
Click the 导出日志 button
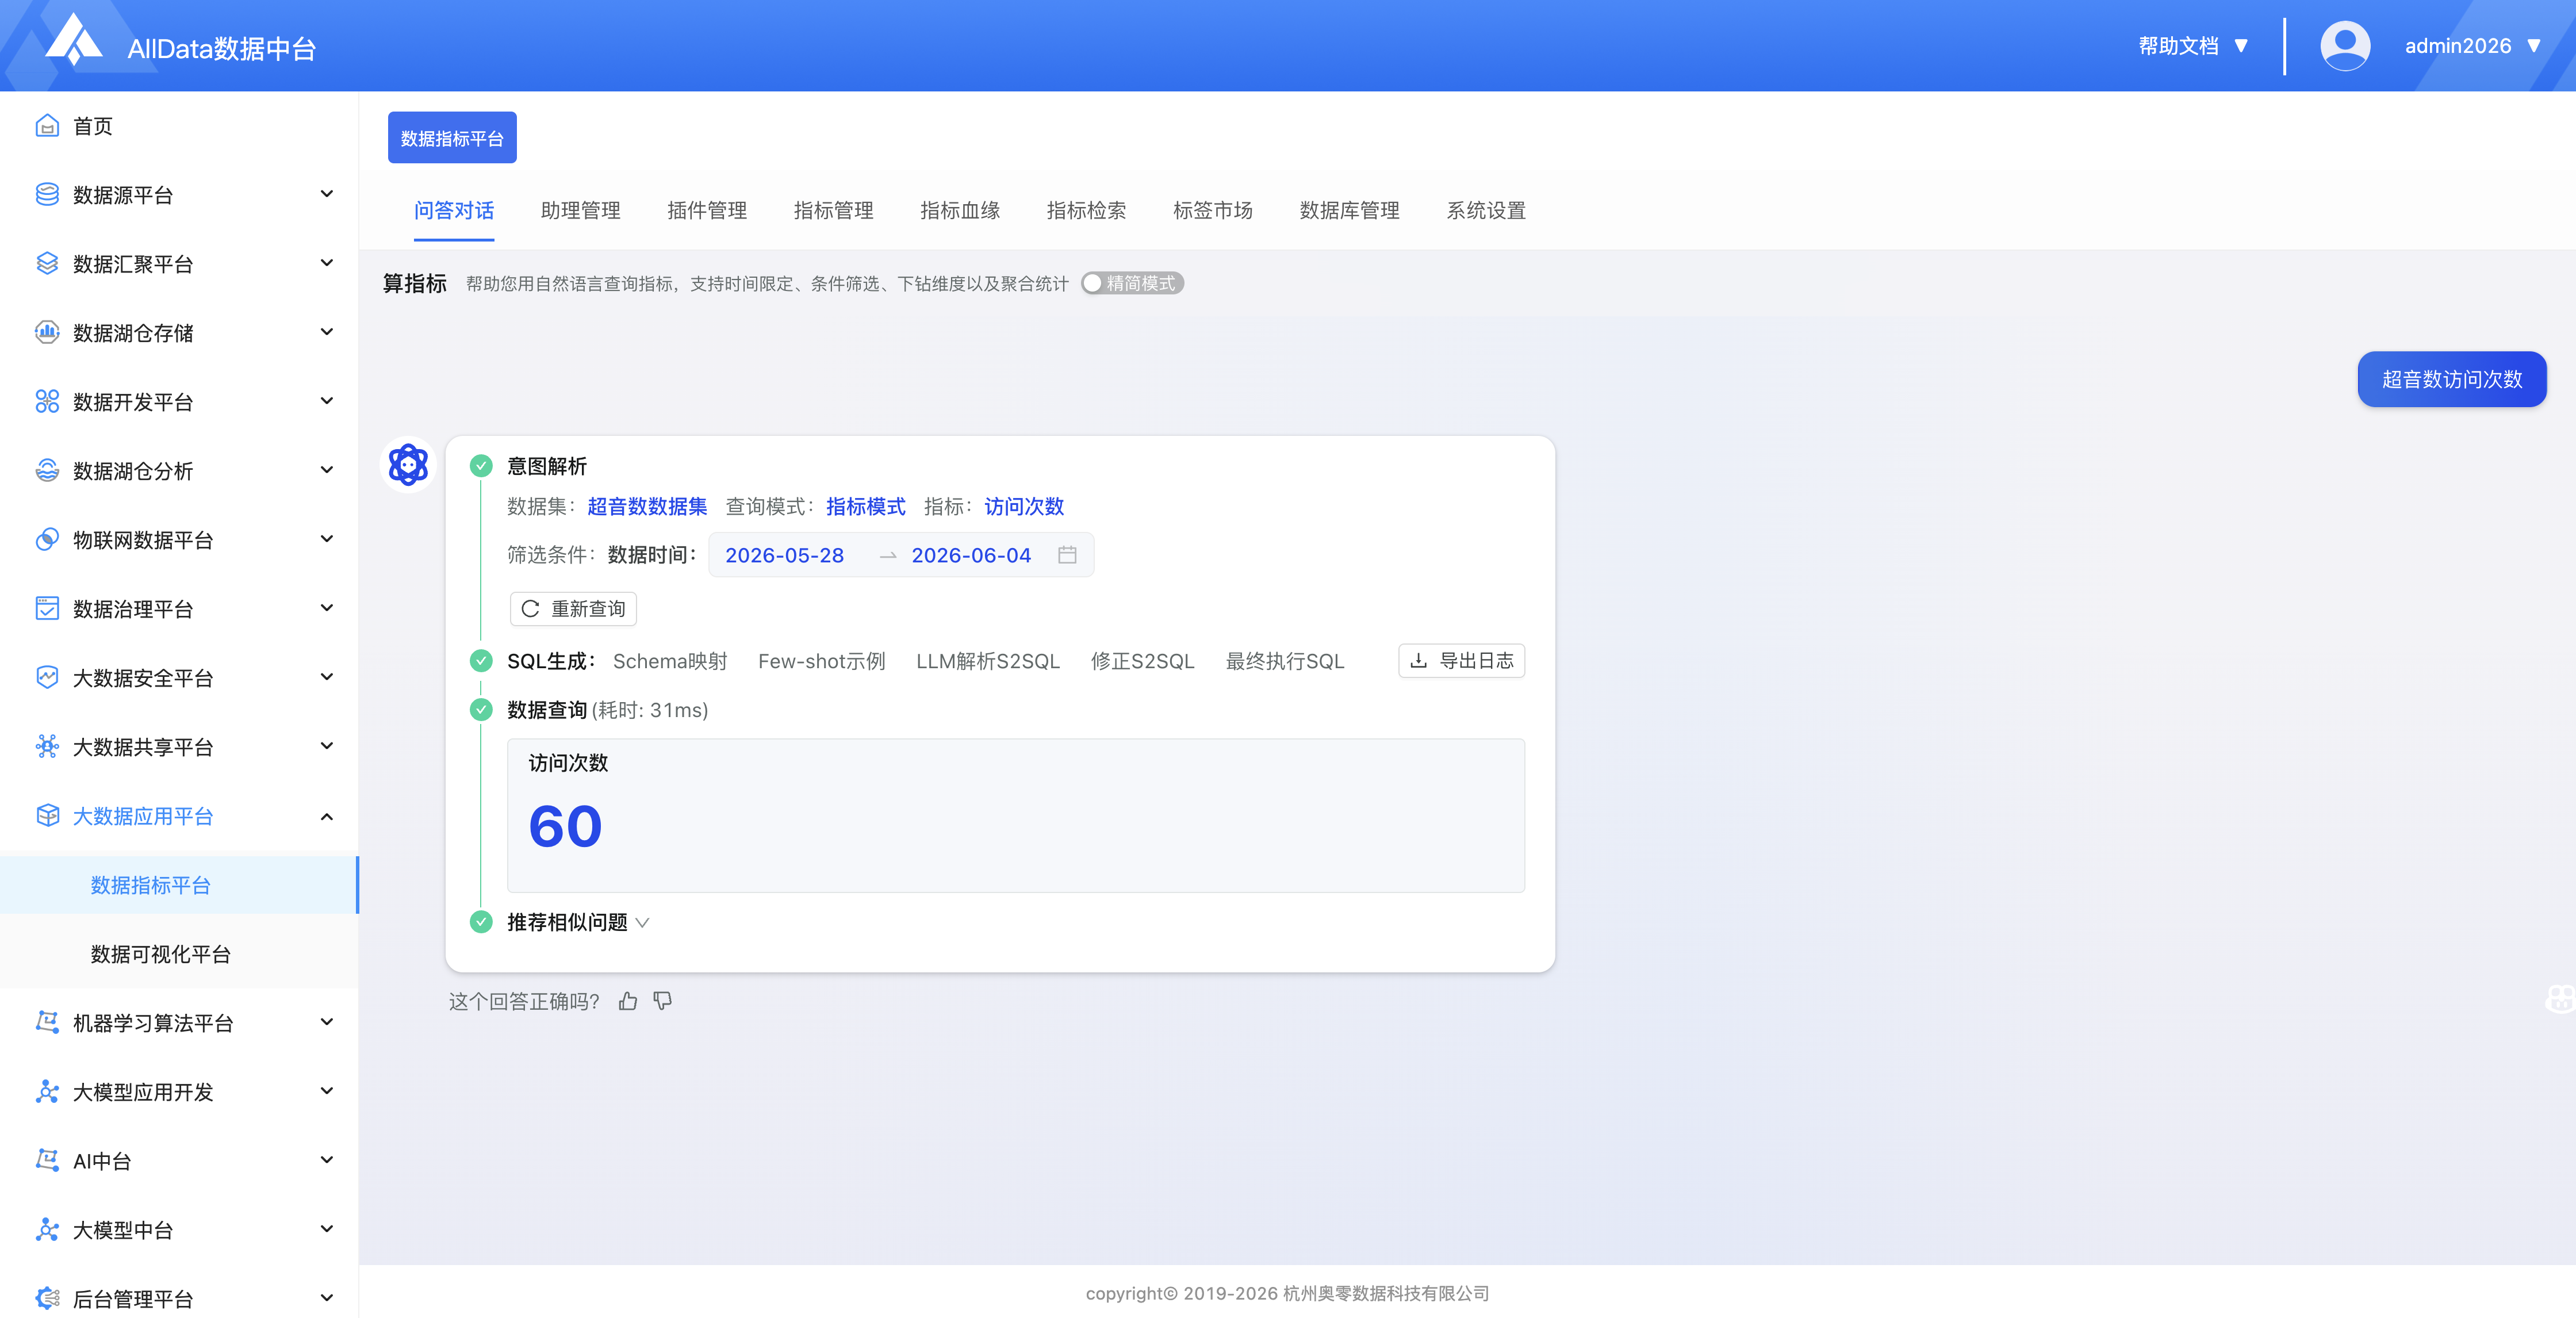click(x=1461, y=661)
